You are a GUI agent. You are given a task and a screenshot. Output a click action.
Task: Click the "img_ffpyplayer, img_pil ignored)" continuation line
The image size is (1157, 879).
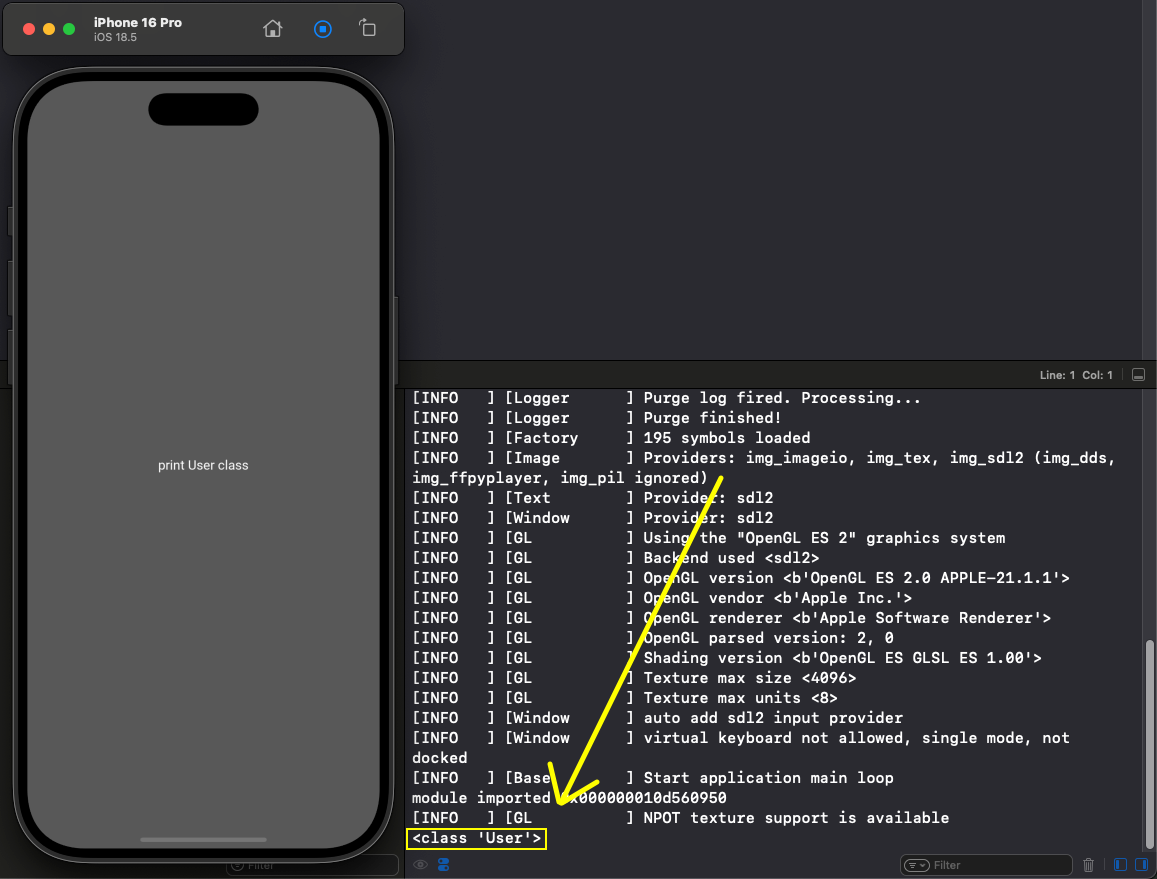pyautogui.click(x=560, y=478)
